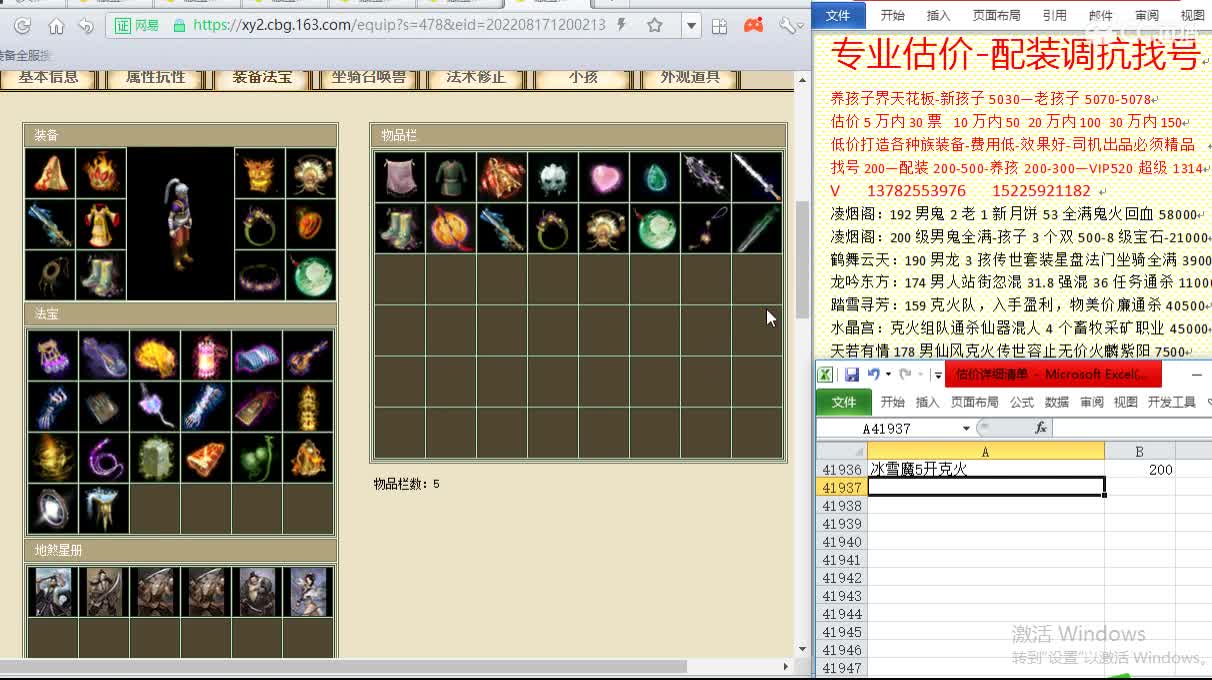1212x680 pixels.
Task: Click the yellow robe item in equipment panel
Action: pos(101,224)
